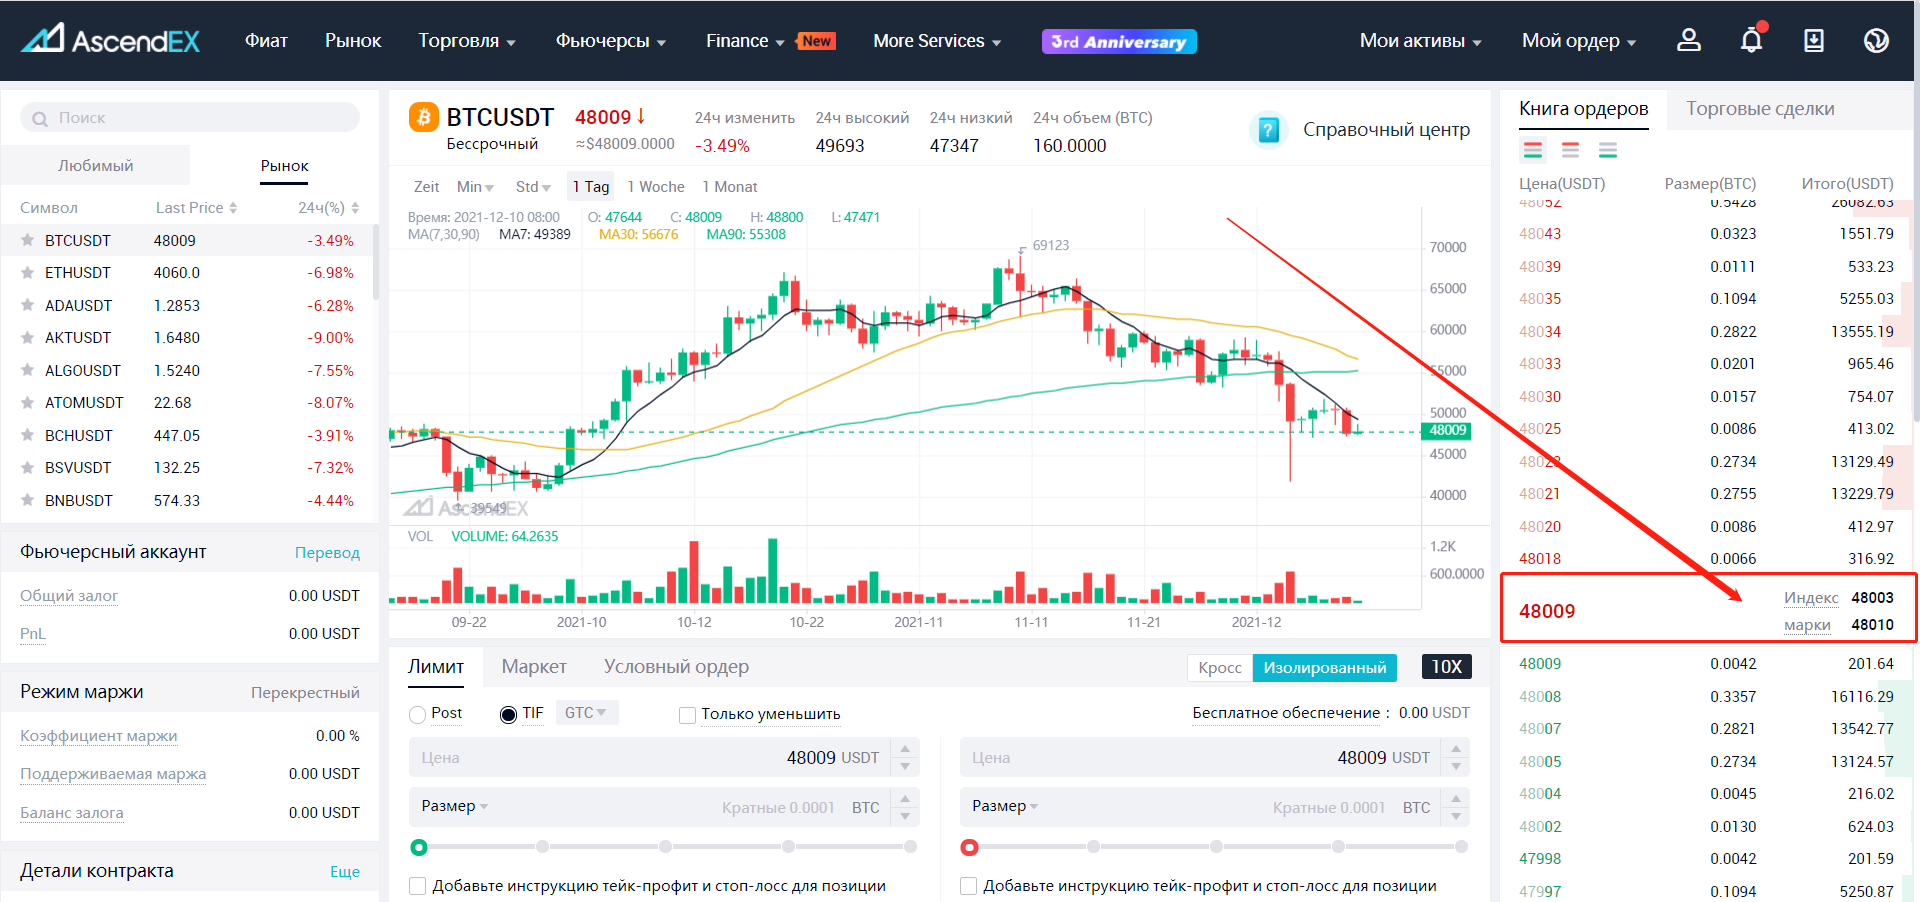Favorite BCHUSDT with its star
Screen dimensions: 1920x902
click(28, 435)
